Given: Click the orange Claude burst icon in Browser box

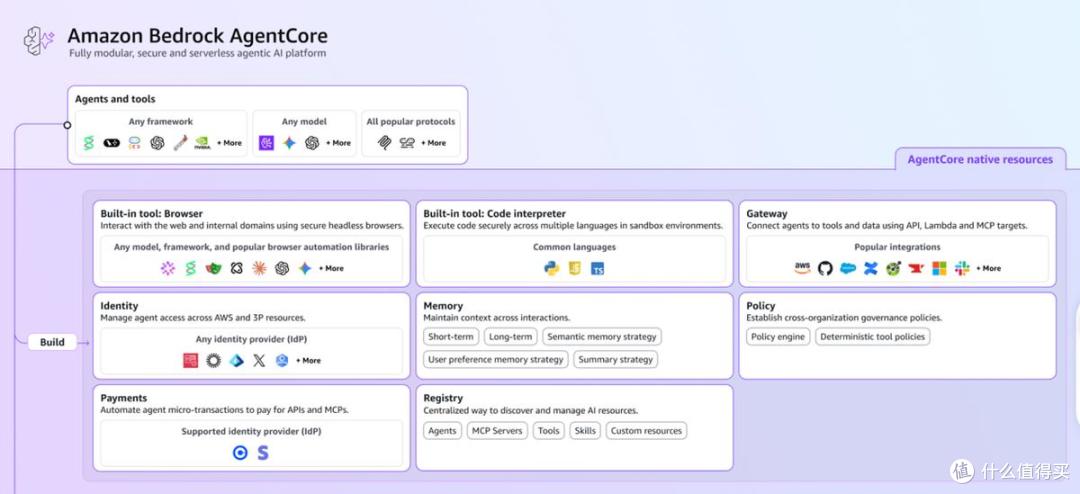Looking at the screenshot, I should (x=259, y=268).
